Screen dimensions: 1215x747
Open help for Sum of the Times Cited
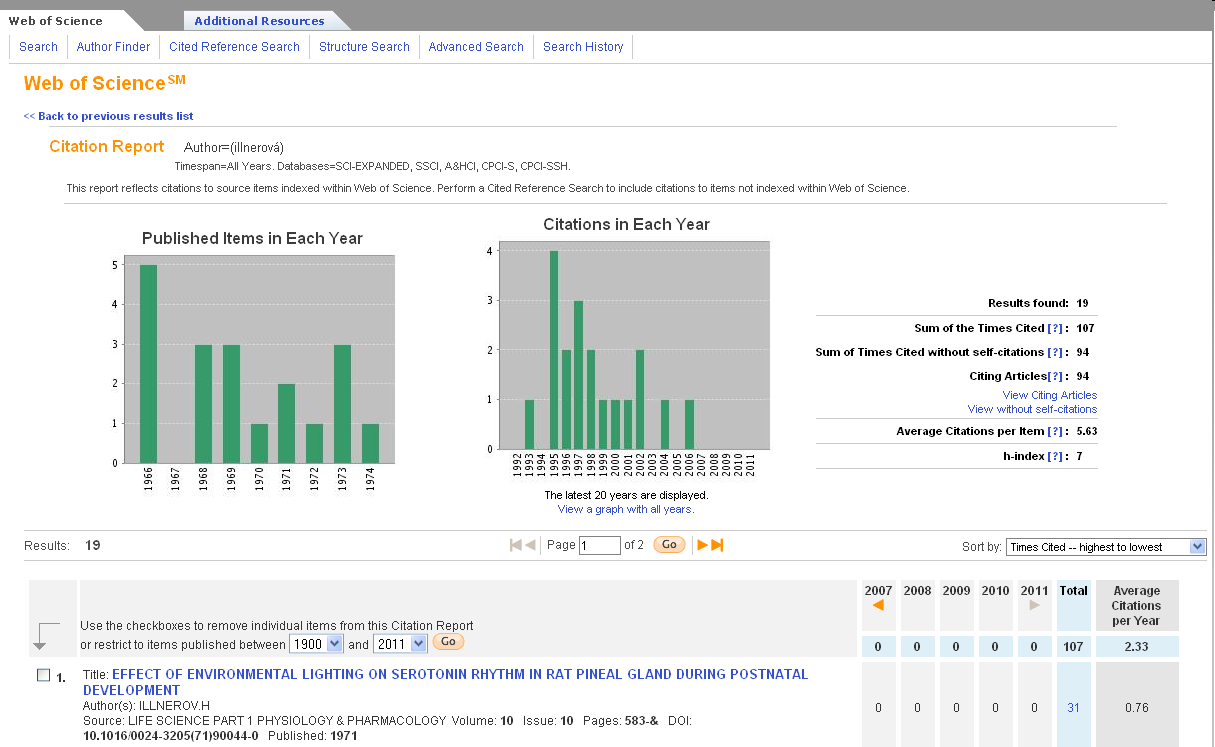1055,328
